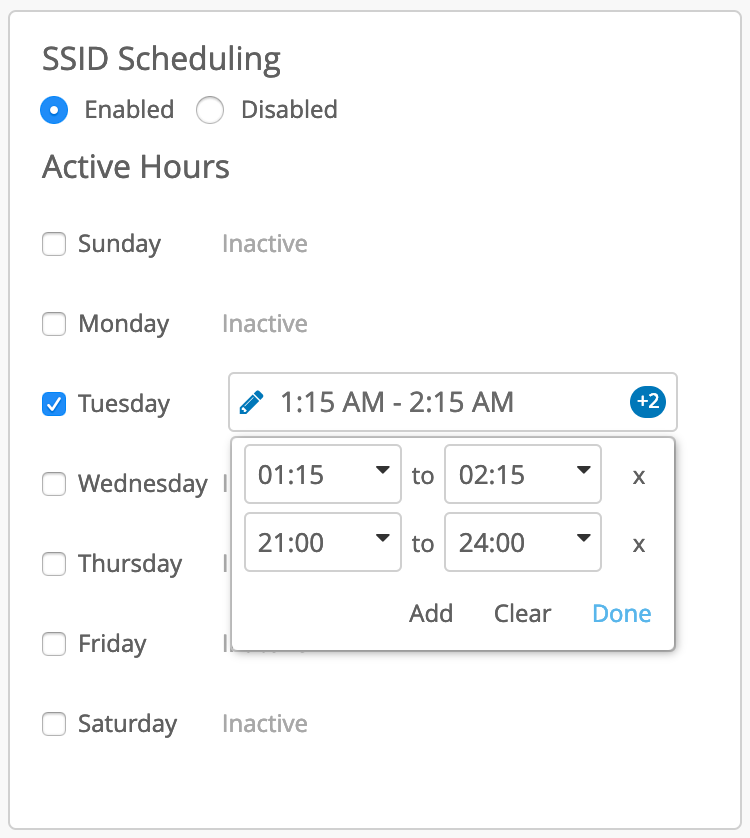Enable the Friday checkbox
750x838 pixels.
click(54, 643)
